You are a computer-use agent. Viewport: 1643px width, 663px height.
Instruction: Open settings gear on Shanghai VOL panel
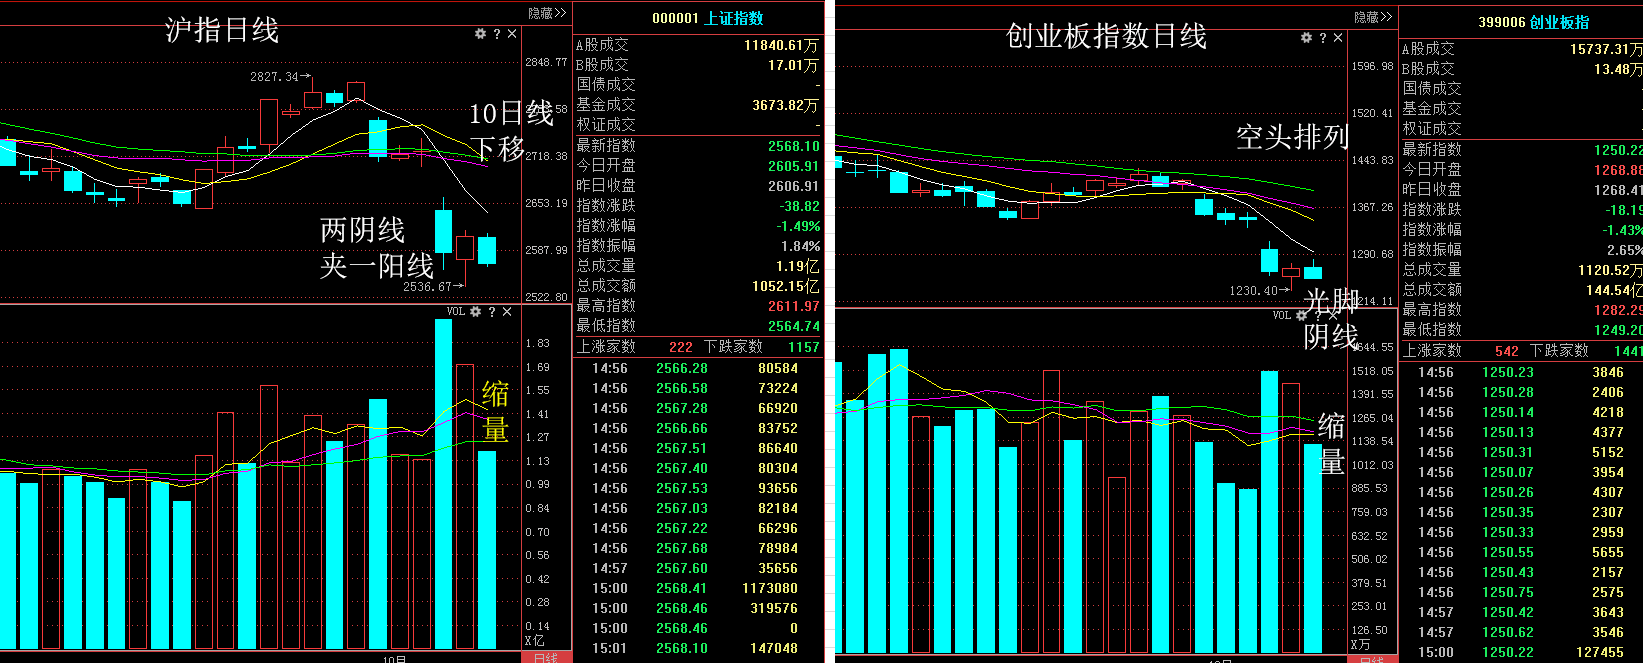click(475, 312)
